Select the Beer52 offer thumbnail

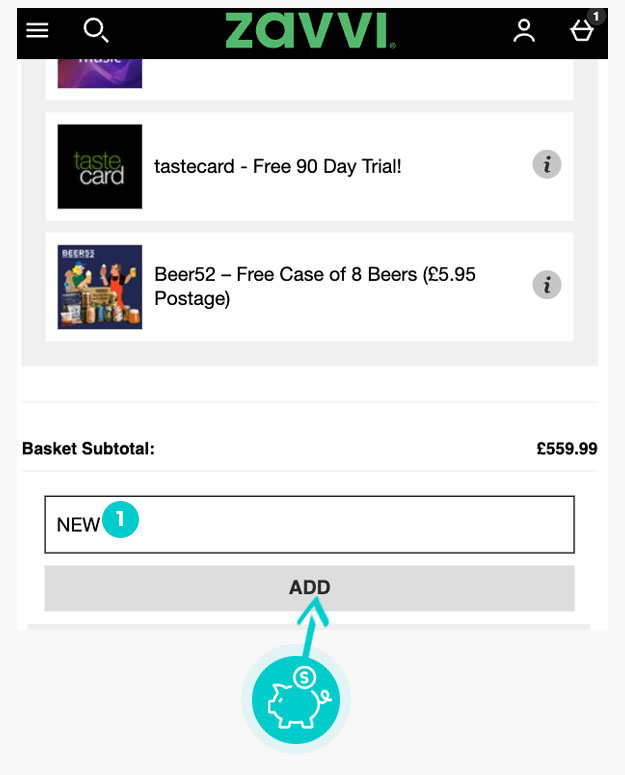point(100,287)
